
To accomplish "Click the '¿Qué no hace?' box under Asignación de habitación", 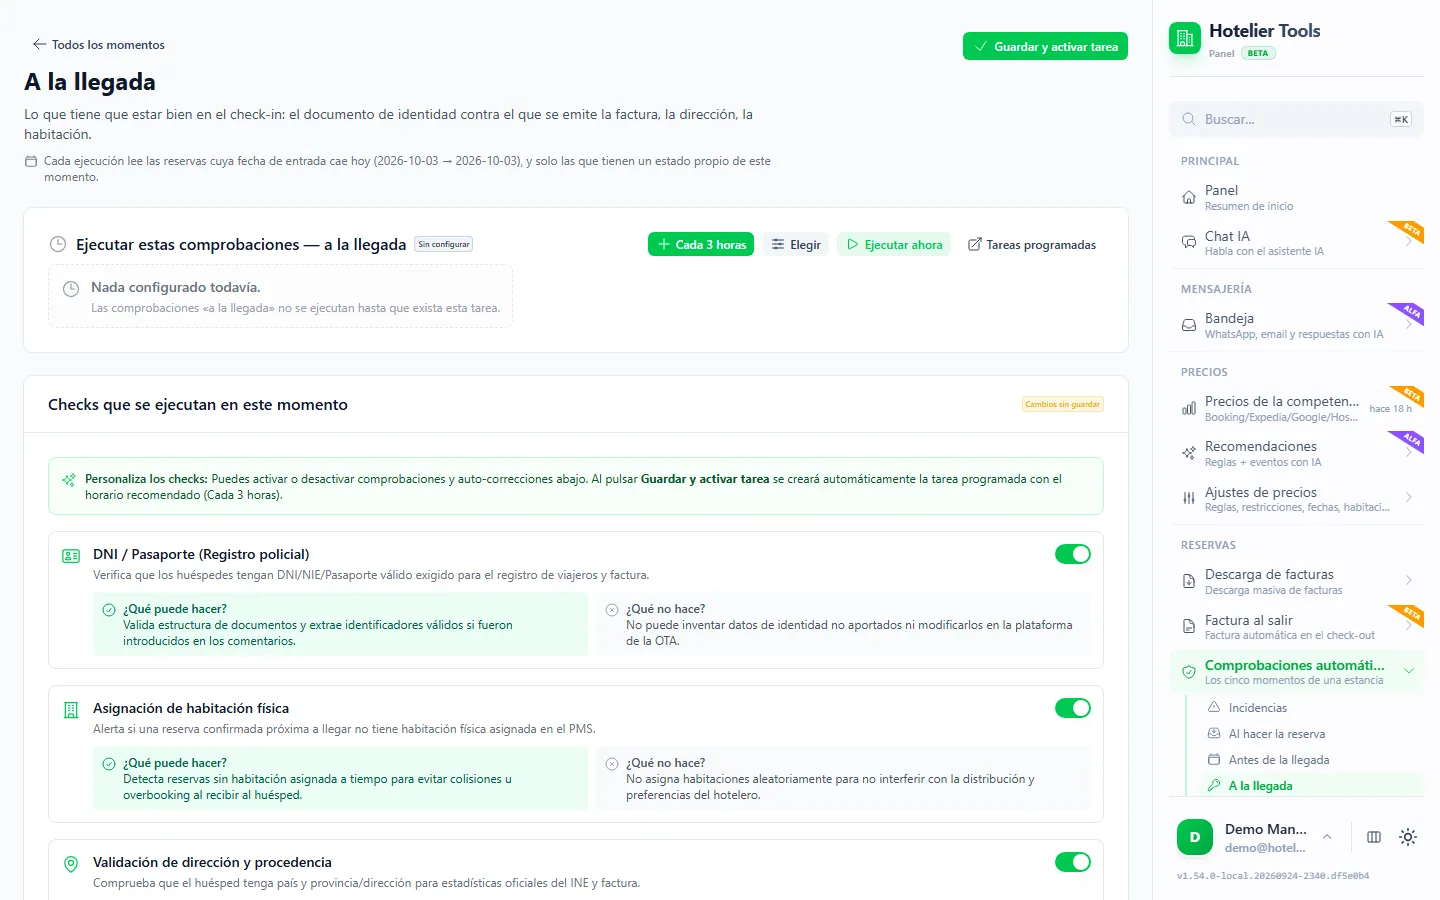I will pyautogui.click(x=843, y=778).
